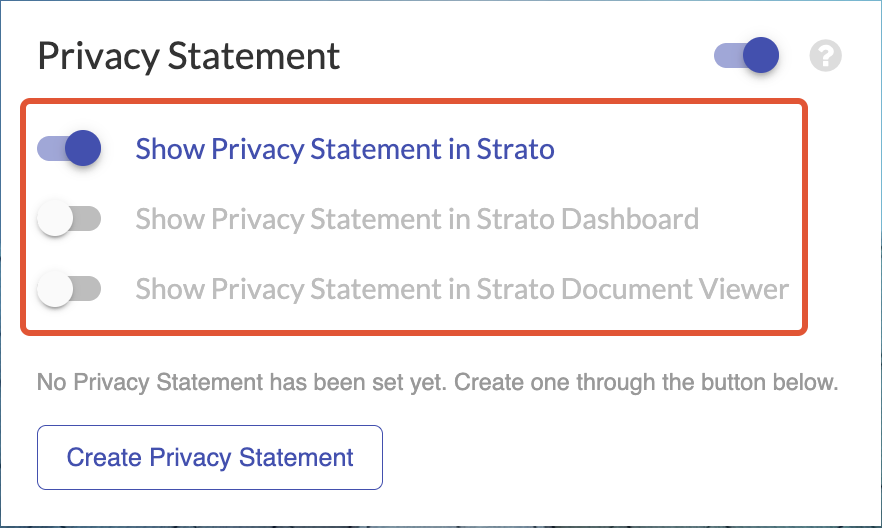This screenshot has width=882, height=528.
Task: Open help for the Privacy Statement section
Action: click(826, 56)
